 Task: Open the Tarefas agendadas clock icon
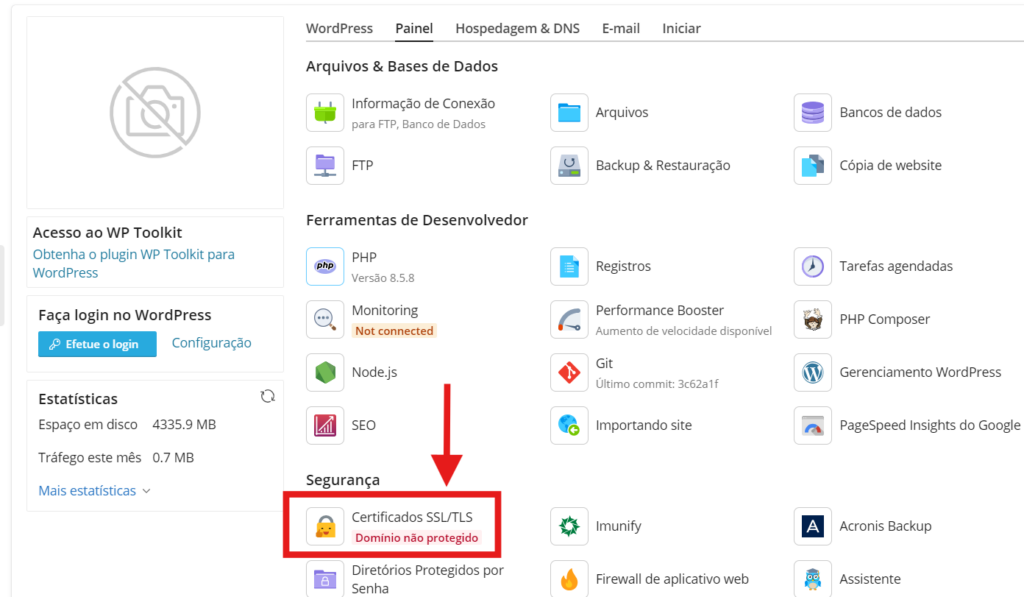(x=812, y=266)
